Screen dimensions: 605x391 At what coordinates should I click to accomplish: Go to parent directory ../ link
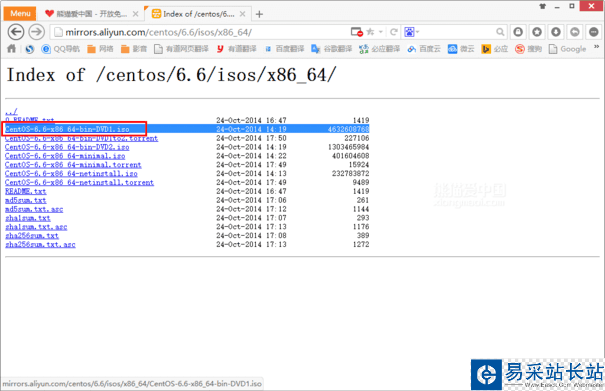(11, 112)
